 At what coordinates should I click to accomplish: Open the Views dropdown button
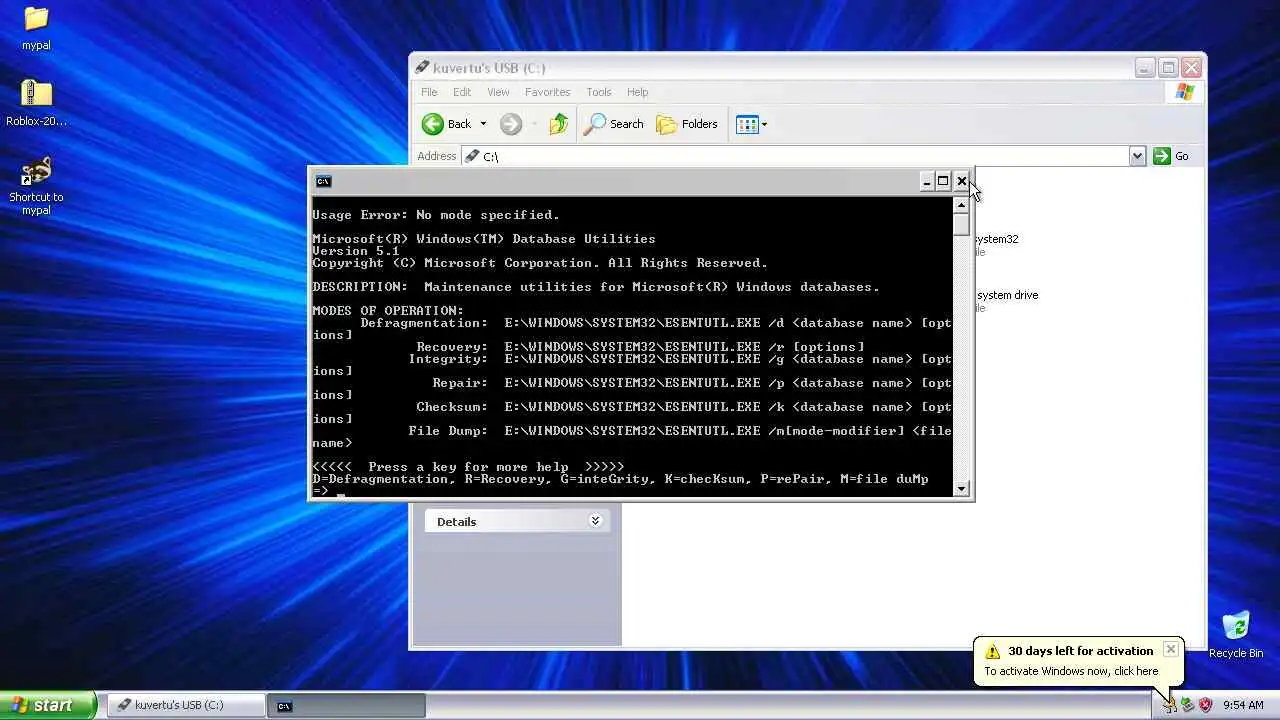751,124
